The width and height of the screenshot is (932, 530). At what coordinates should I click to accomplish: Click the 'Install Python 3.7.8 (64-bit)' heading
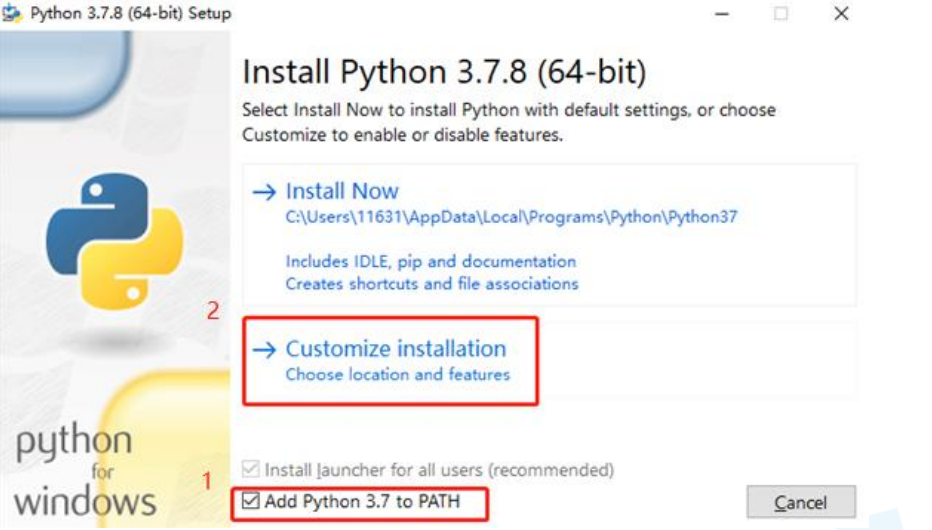coord(444,72)
